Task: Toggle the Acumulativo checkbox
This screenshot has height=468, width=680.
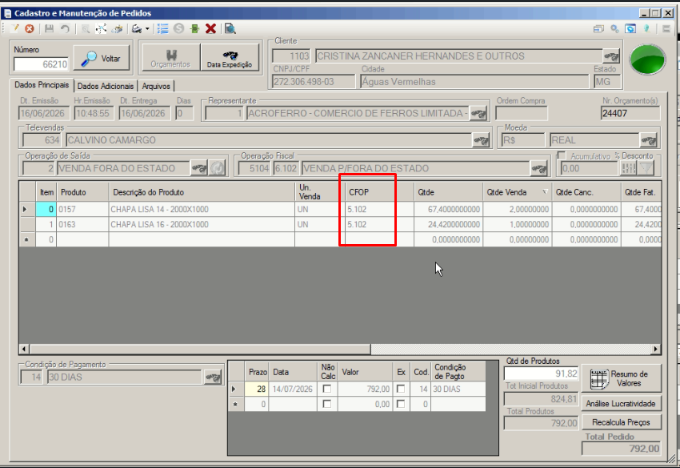Action: (x=562, y=155)
